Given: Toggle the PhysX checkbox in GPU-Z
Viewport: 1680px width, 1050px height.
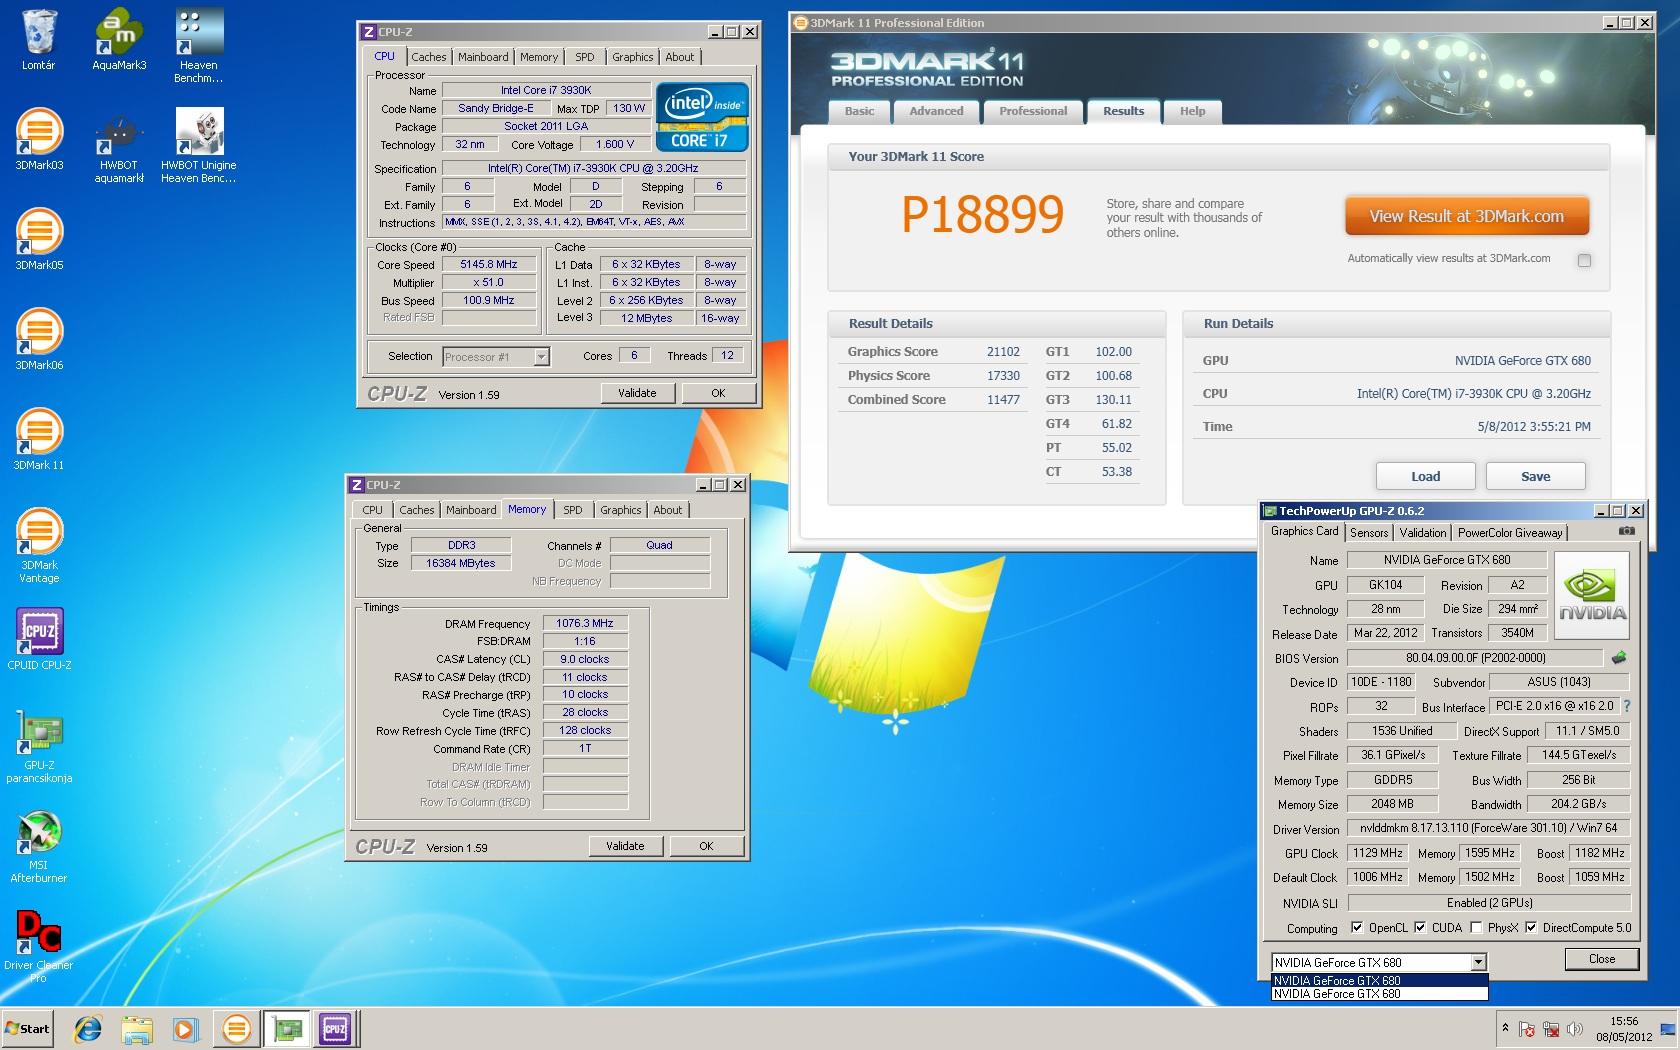Looking at the screenshot, I should [x=1476, y=927].
